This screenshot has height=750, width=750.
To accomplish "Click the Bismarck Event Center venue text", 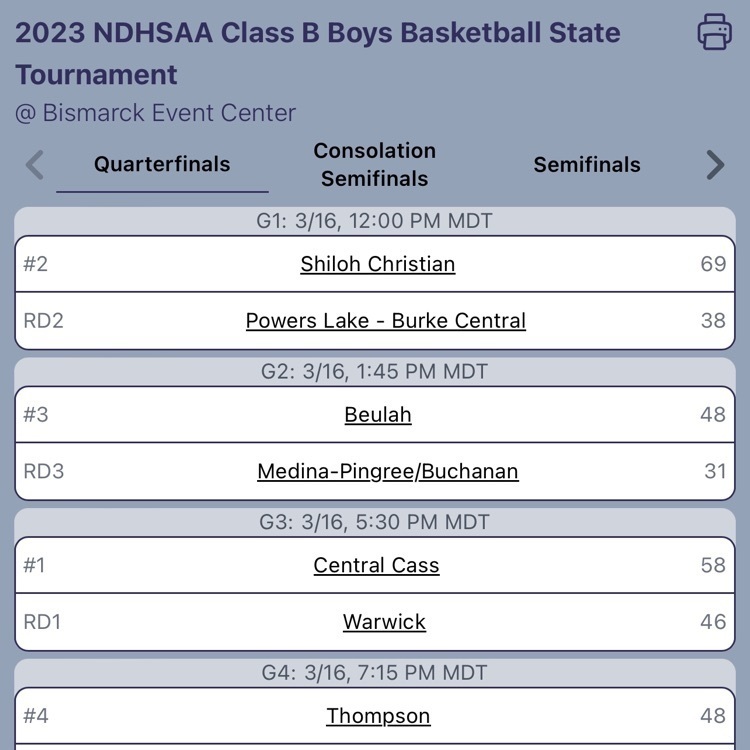I will click(x=155, y=113).
